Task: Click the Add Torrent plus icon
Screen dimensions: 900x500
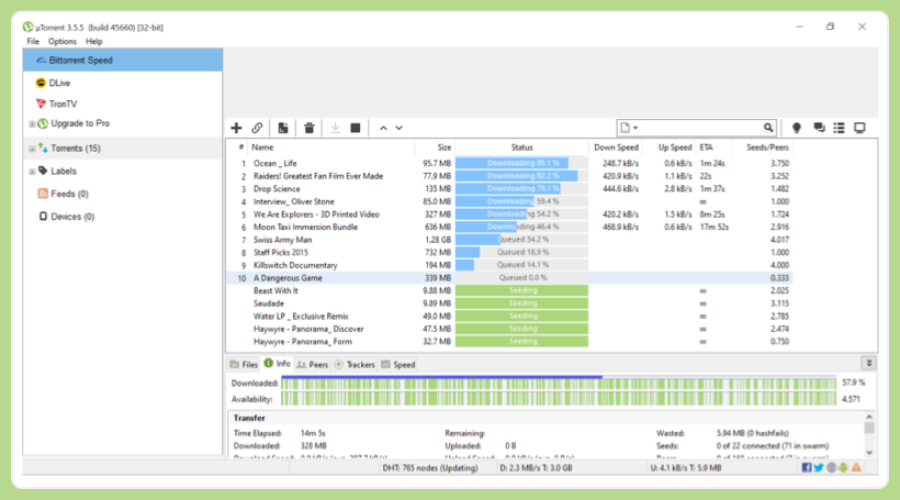Action: 236,127
